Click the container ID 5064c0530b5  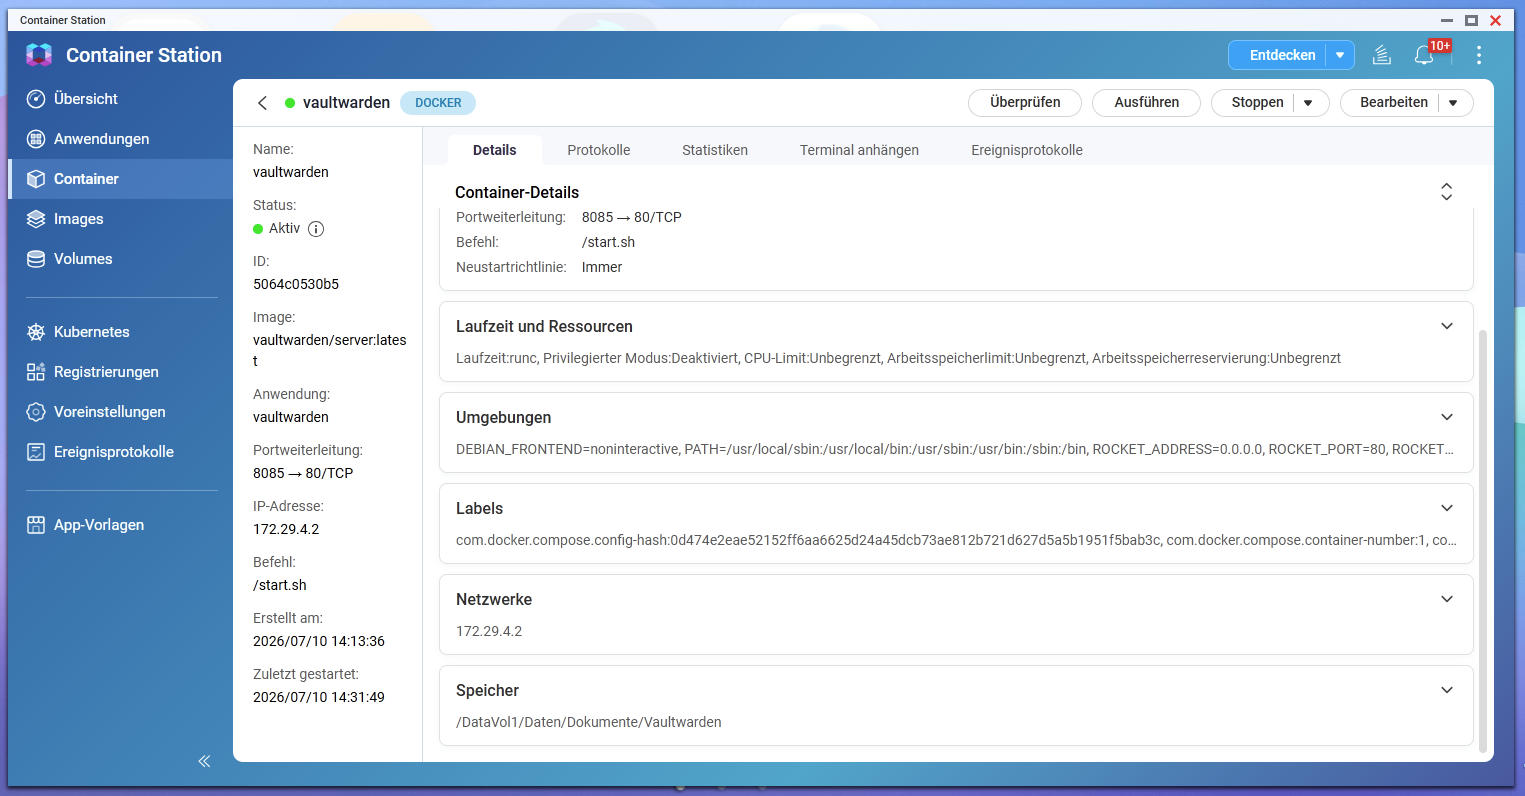296,284
